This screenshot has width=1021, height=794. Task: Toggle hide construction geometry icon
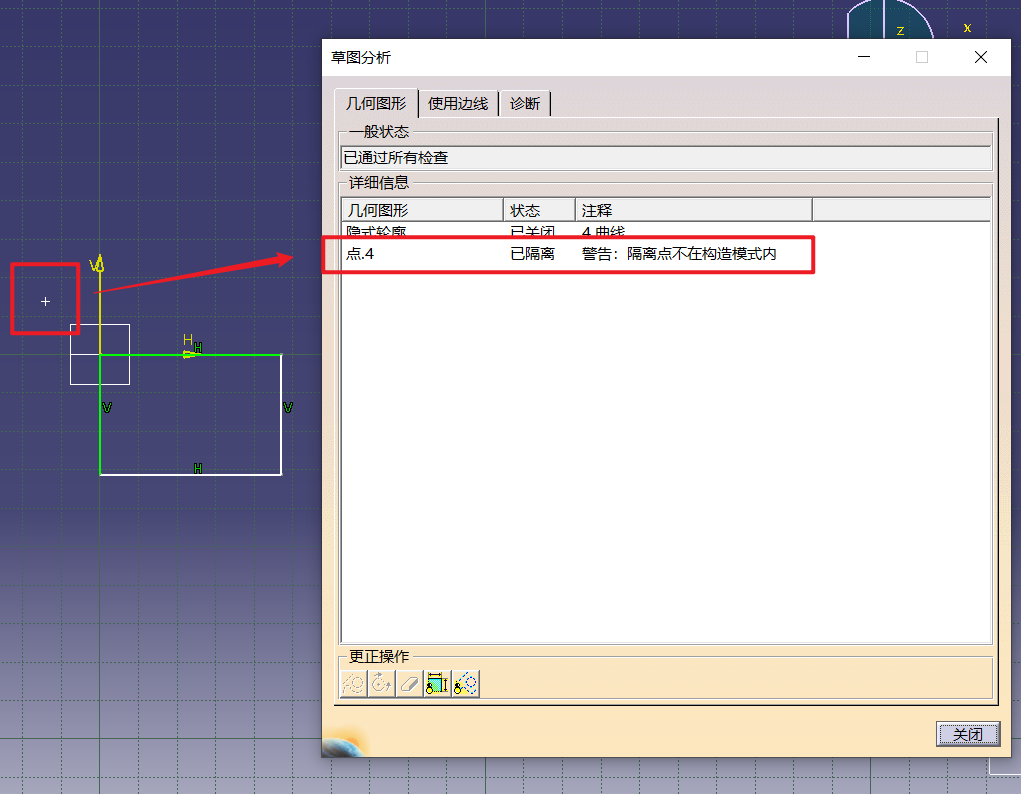pyautogui.click(x=465, y=684)
